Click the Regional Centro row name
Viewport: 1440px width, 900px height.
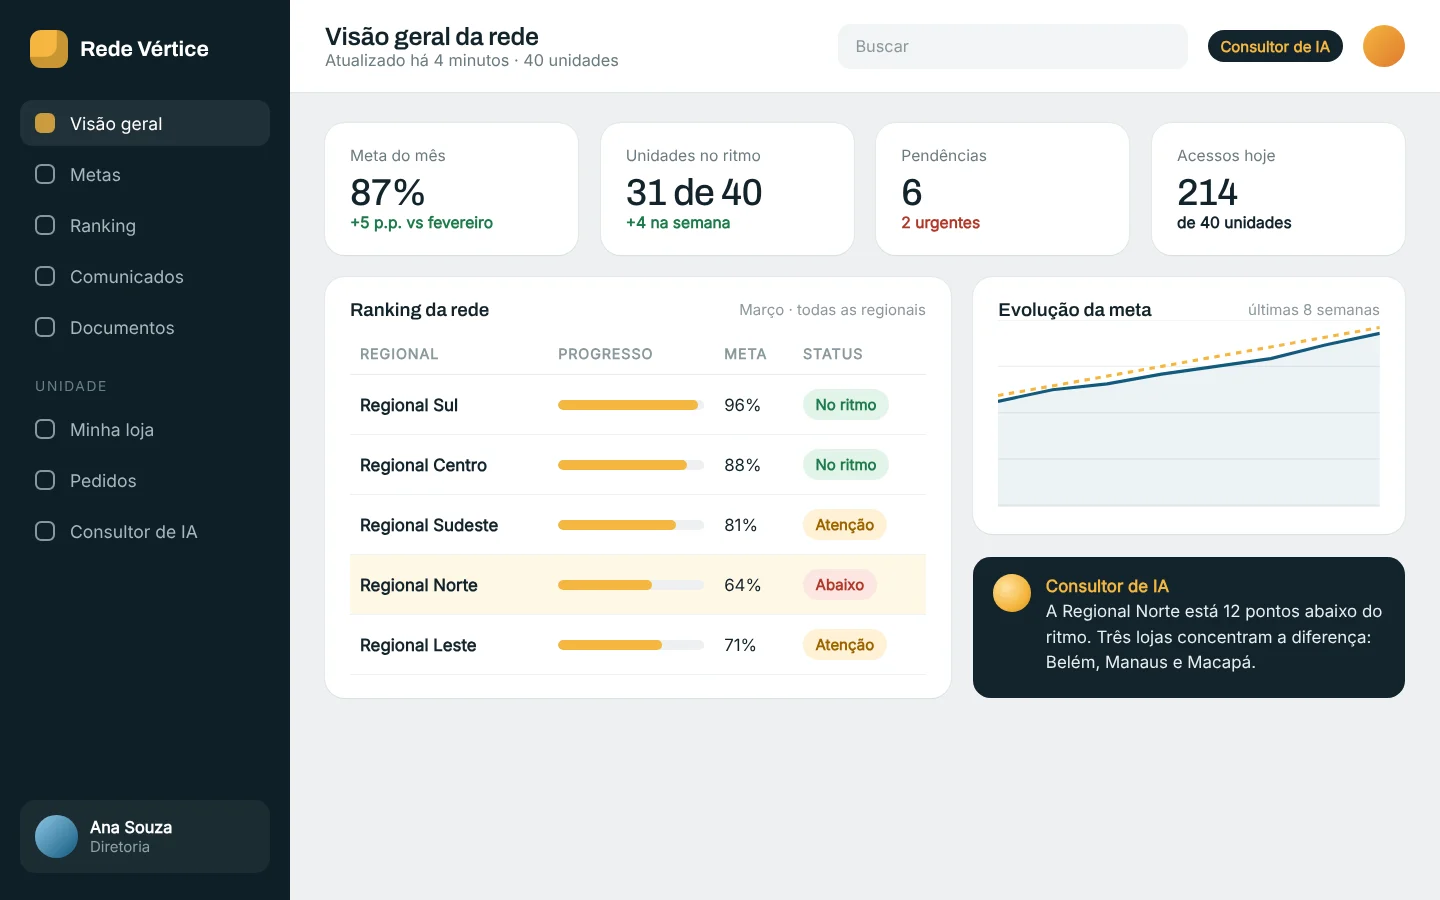point(423,465)
